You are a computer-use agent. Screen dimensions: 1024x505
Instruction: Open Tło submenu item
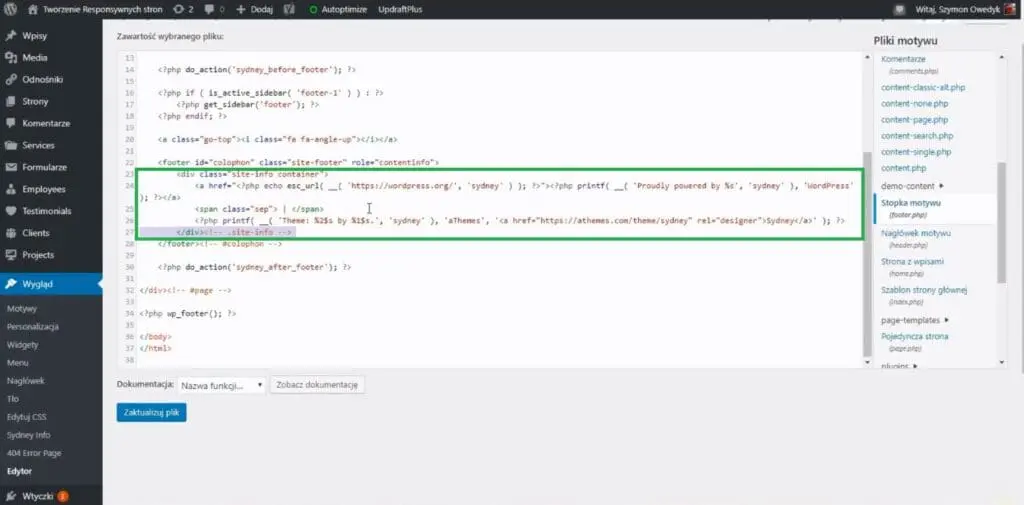[12, 399]
